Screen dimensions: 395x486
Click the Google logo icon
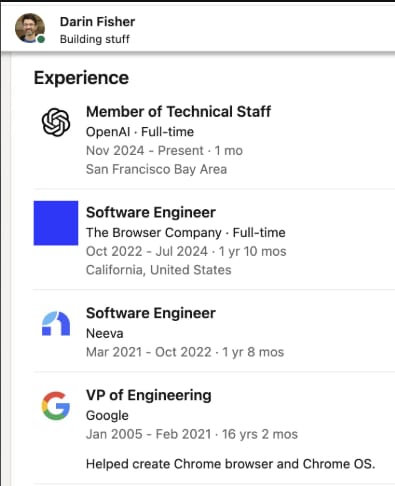(x=56, y=406)
